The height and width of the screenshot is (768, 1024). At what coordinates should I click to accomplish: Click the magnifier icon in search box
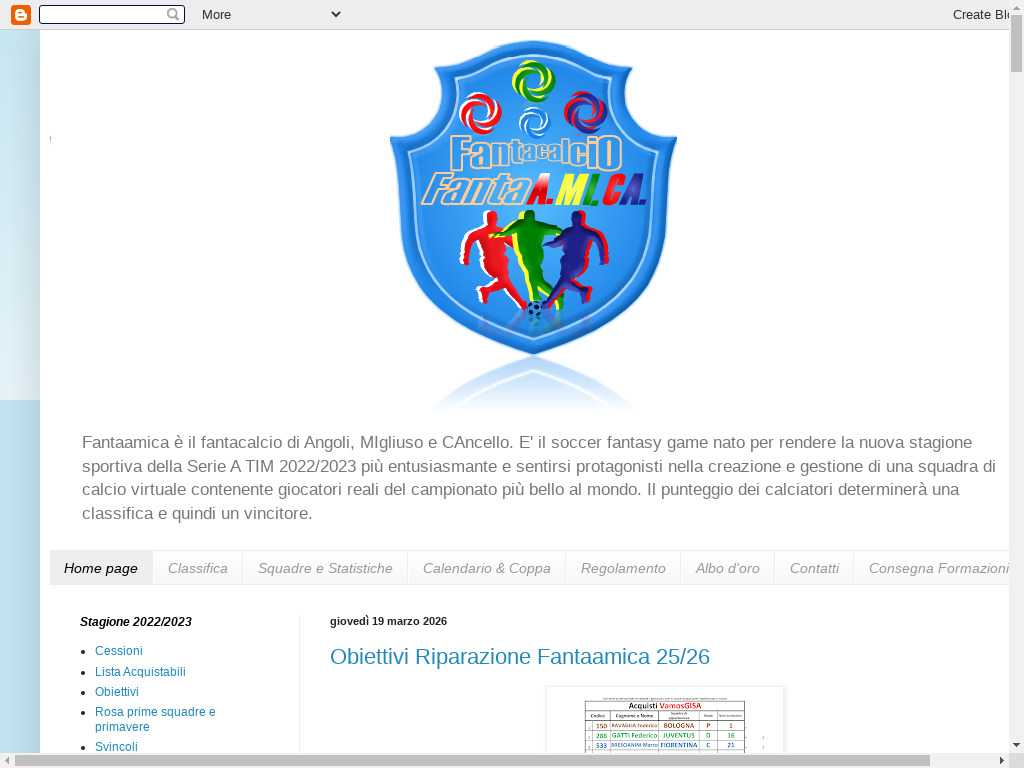coord(173,14)
